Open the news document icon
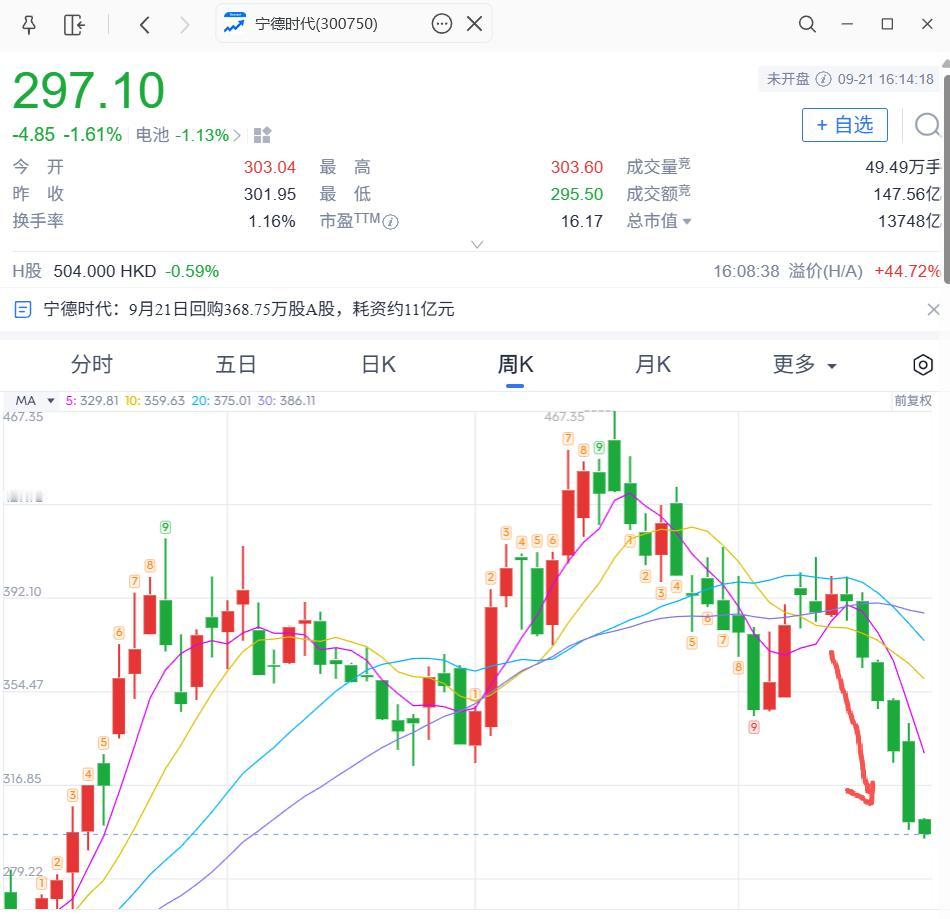Viewport: 950px width, 919px height. coord(22,310)
